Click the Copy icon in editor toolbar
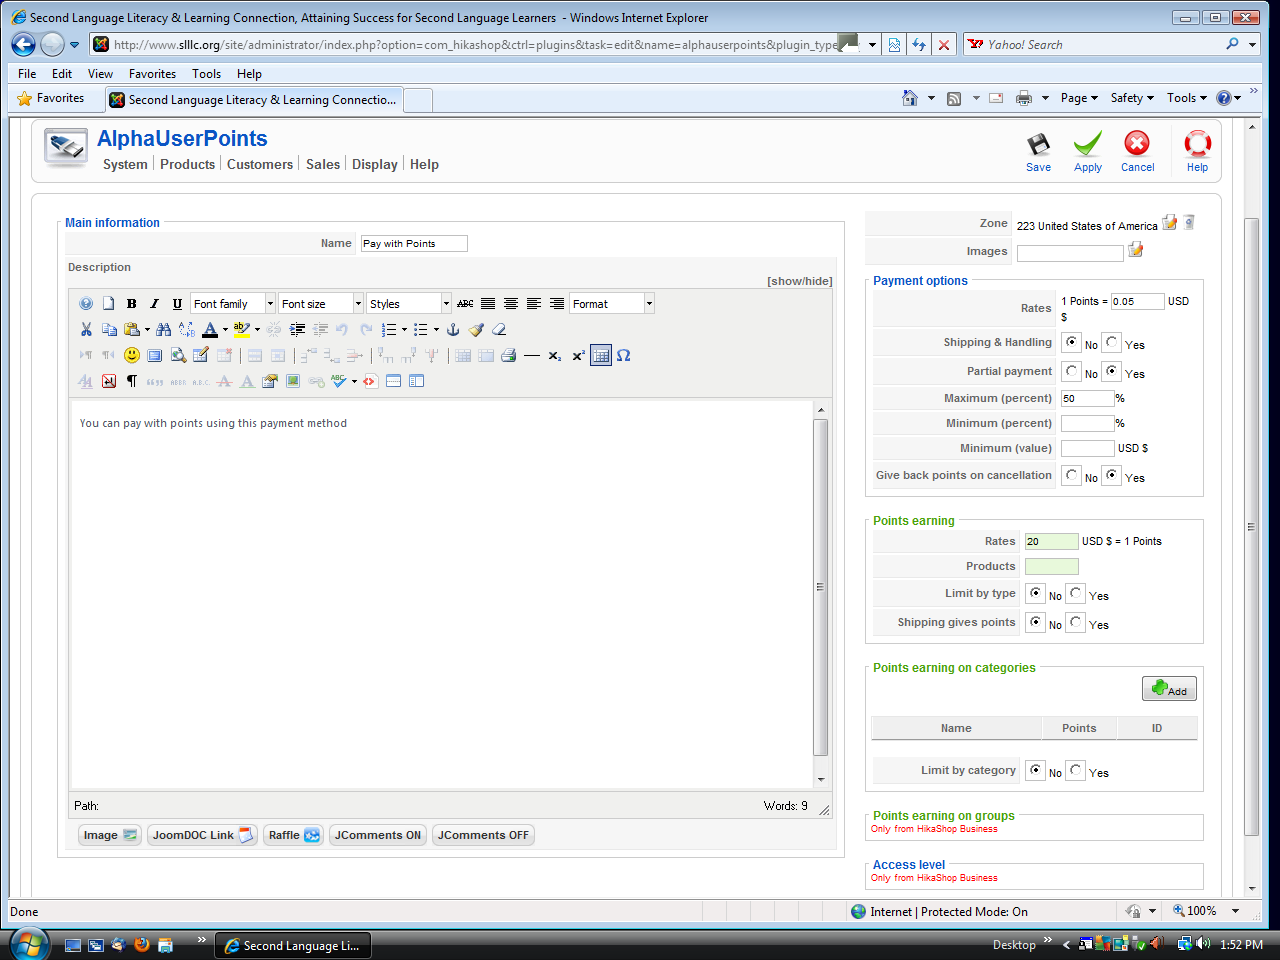Screen dimensions: 1280x960 point(109,330)
